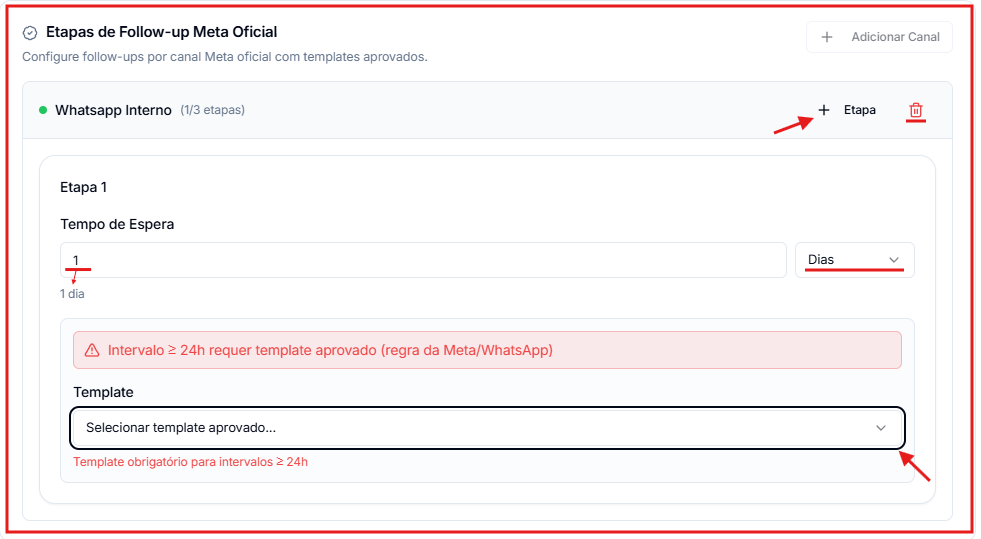Open the Dias time unit dropdown

(x=855, y=259)
